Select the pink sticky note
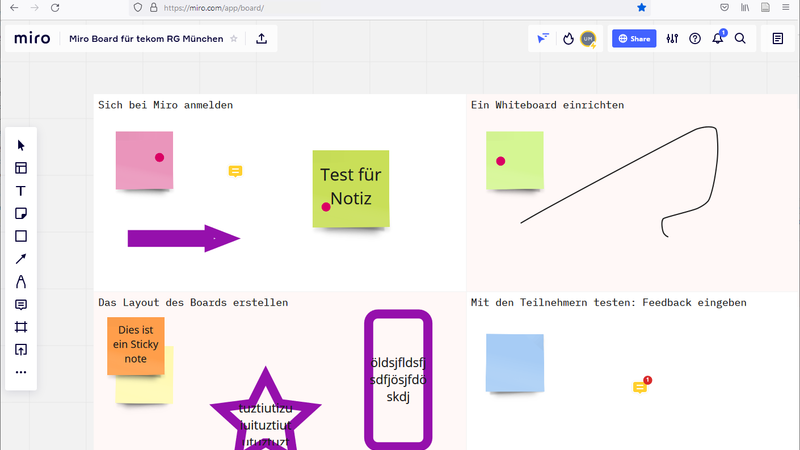The width and height of the screenshot is (800, 450). [144, 160]
